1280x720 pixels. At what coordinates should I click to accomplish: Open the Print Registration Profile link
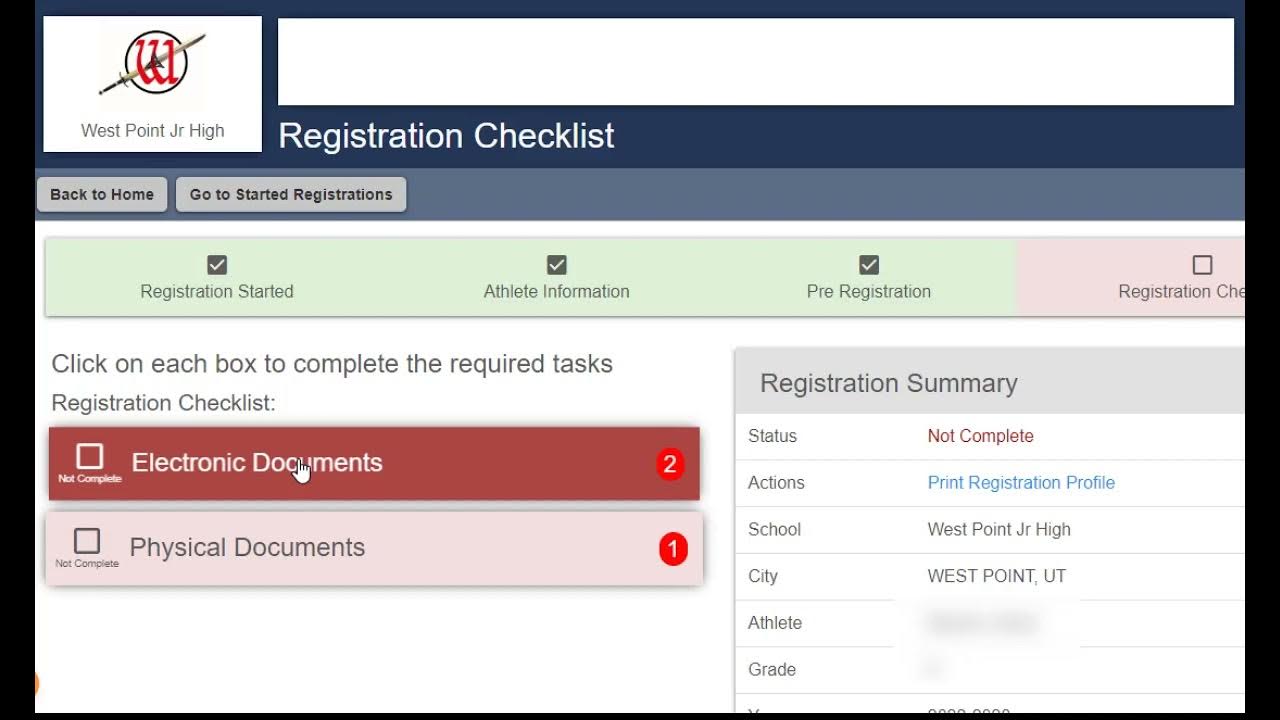click(1021, 483)
